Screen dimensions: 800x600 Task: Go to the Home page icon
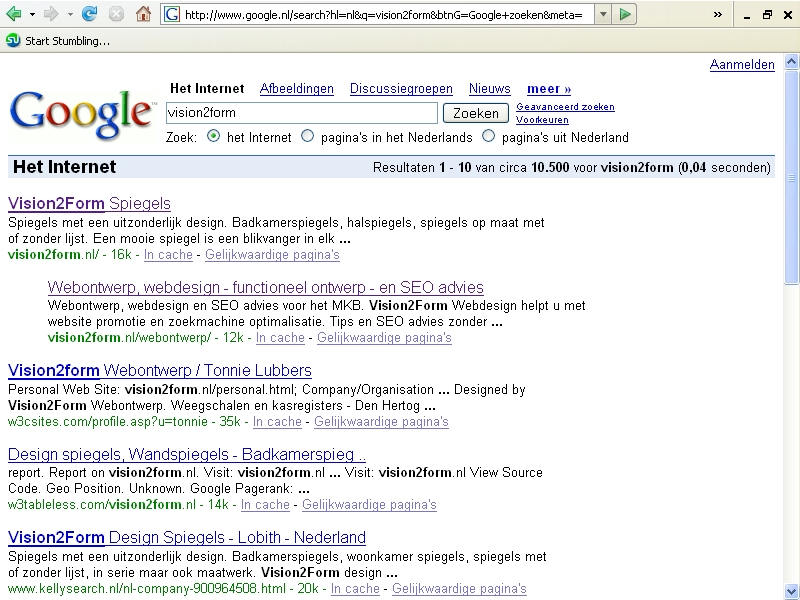click(x=143, y=14)
